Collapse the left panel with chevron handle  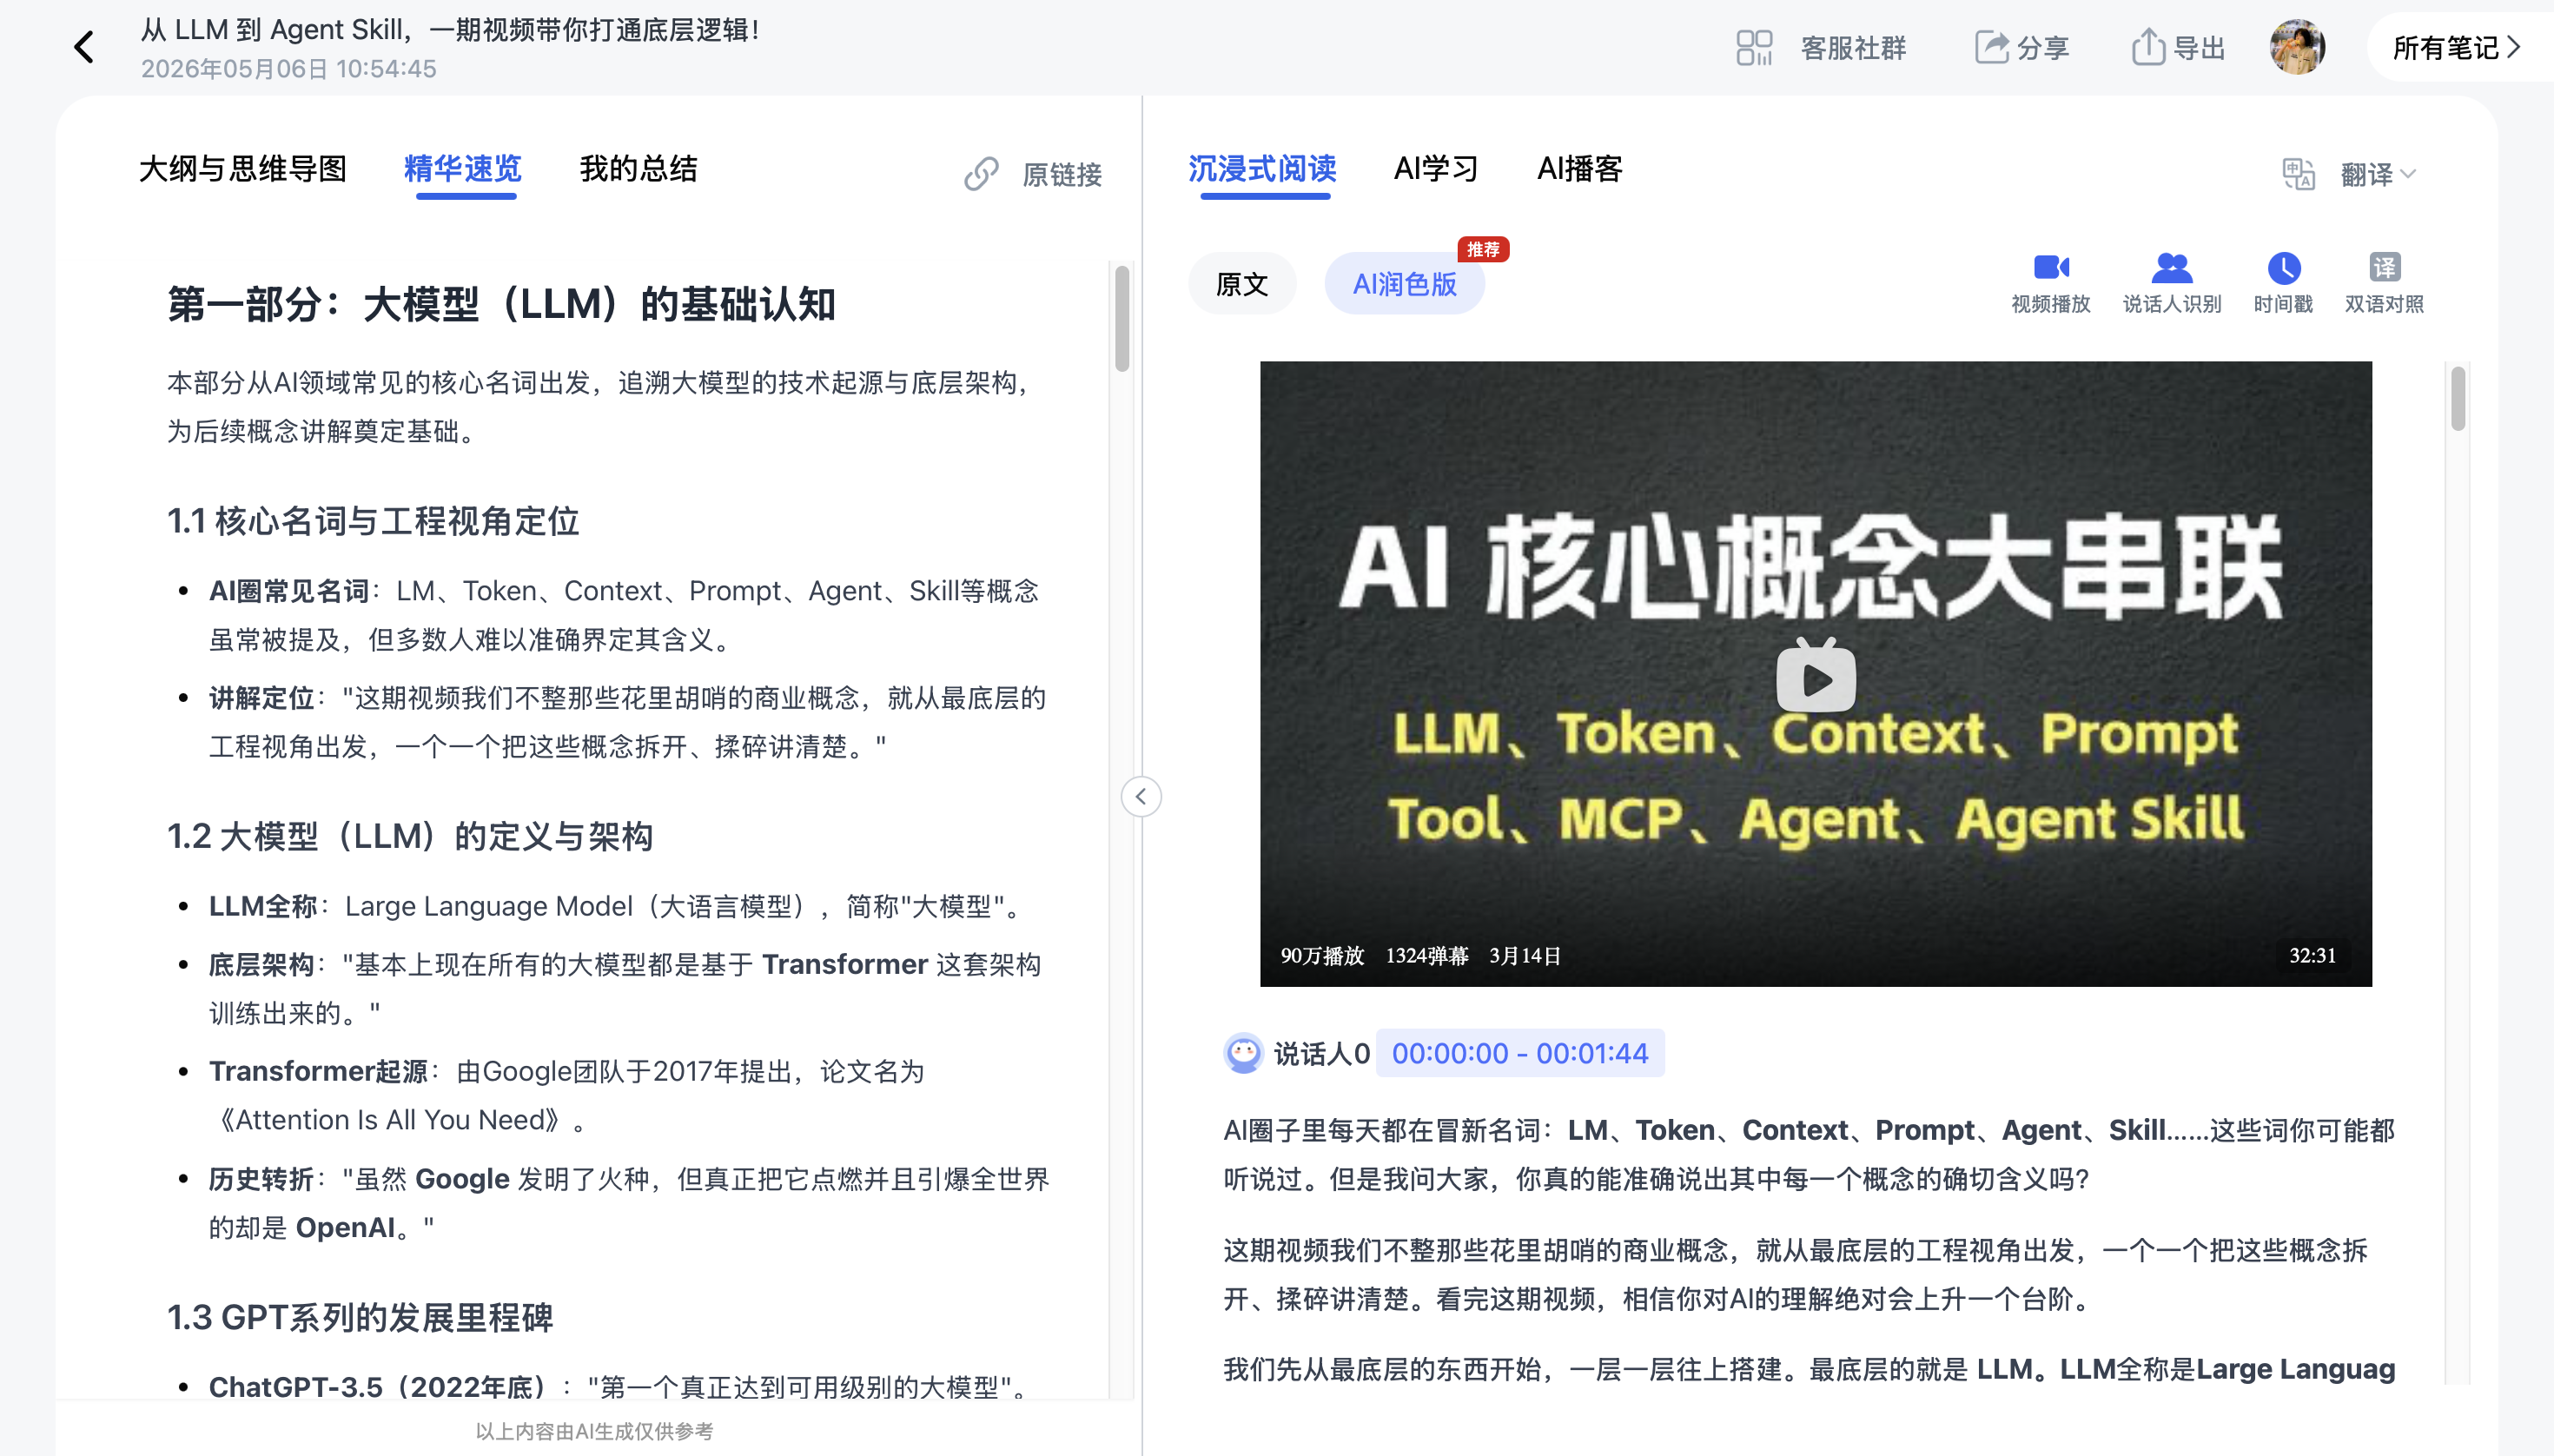[1141, 797]
